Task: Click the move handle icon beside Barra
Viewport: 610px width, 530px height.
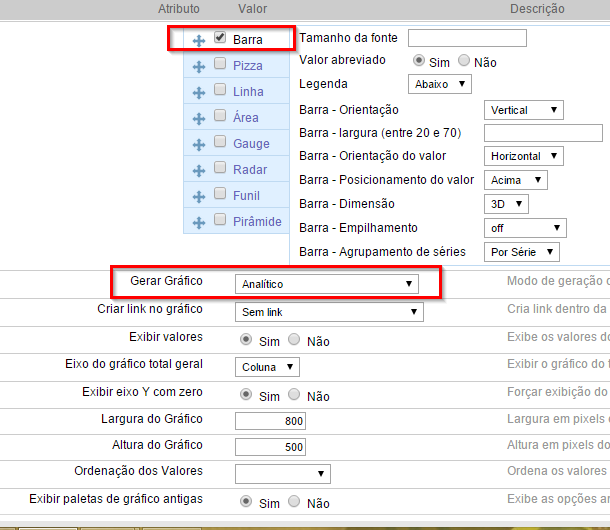Action: pos(199,40)
